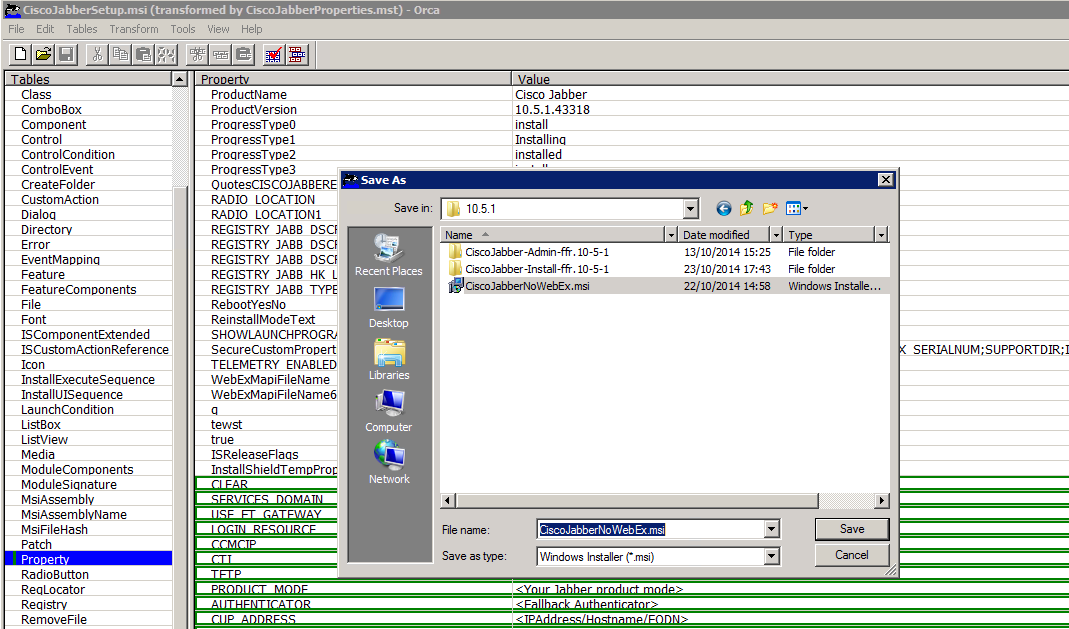Sort files by the Type column header

(828, 235)
